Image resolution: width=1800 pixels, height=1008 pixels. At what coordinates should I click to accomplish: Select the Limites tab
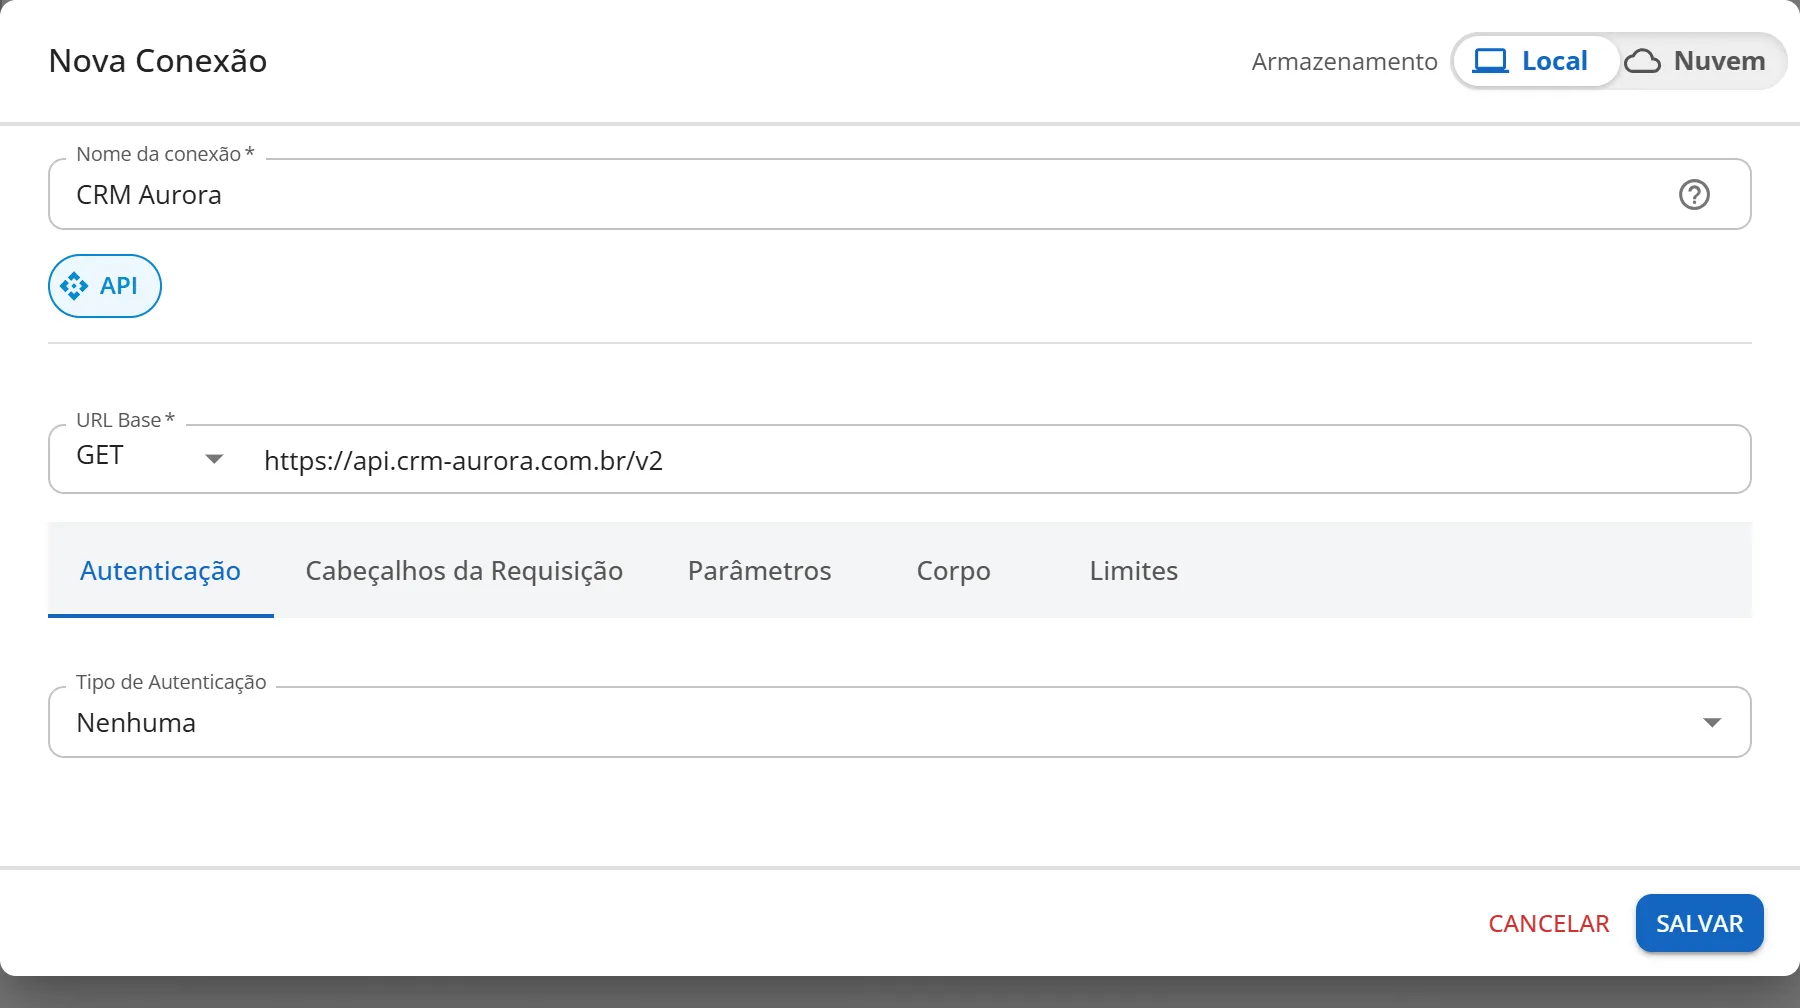point(1133,571)
